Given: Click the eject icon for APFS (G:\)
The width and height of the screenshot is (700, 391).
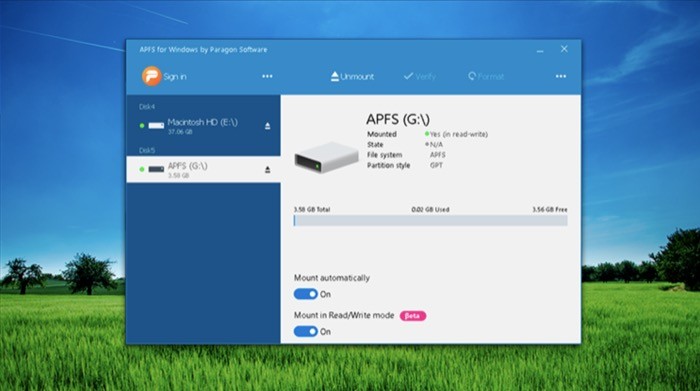Looking at the screenshot, I should 267,170.
